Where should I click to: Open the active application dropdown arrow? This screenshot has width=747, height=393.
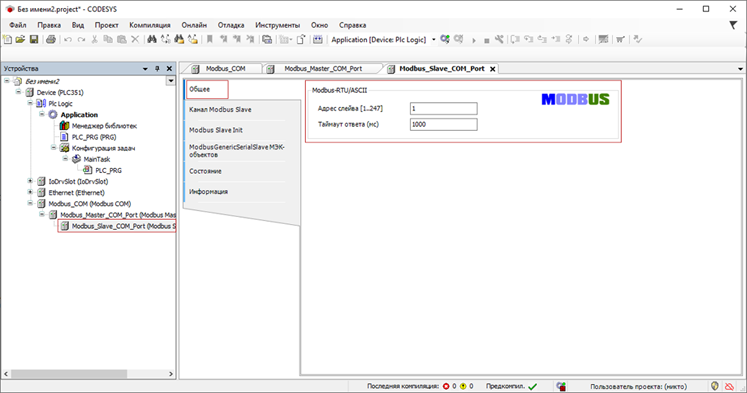pyautogui.click(x=434, y=40)
